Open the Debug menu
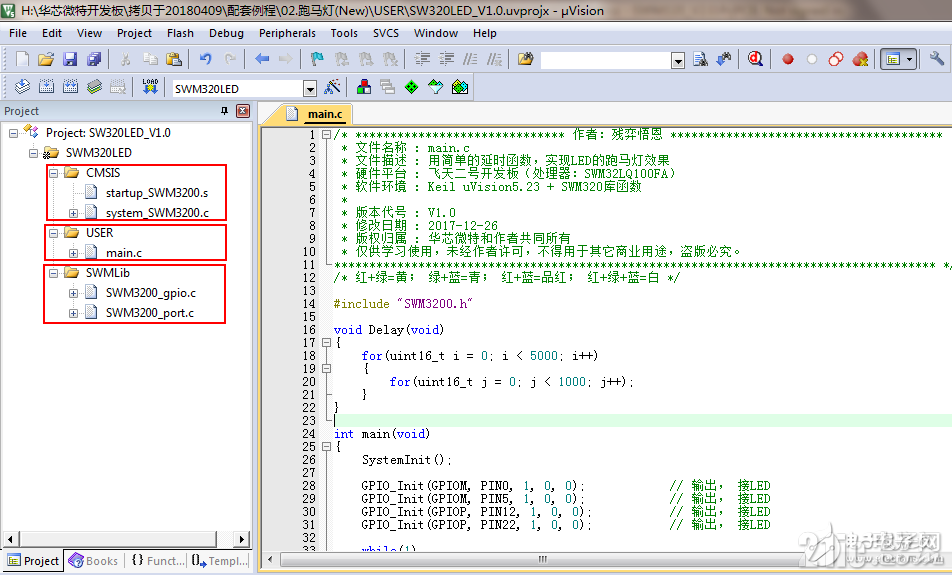This screenshot has width=952, height=575. [226, 33]
